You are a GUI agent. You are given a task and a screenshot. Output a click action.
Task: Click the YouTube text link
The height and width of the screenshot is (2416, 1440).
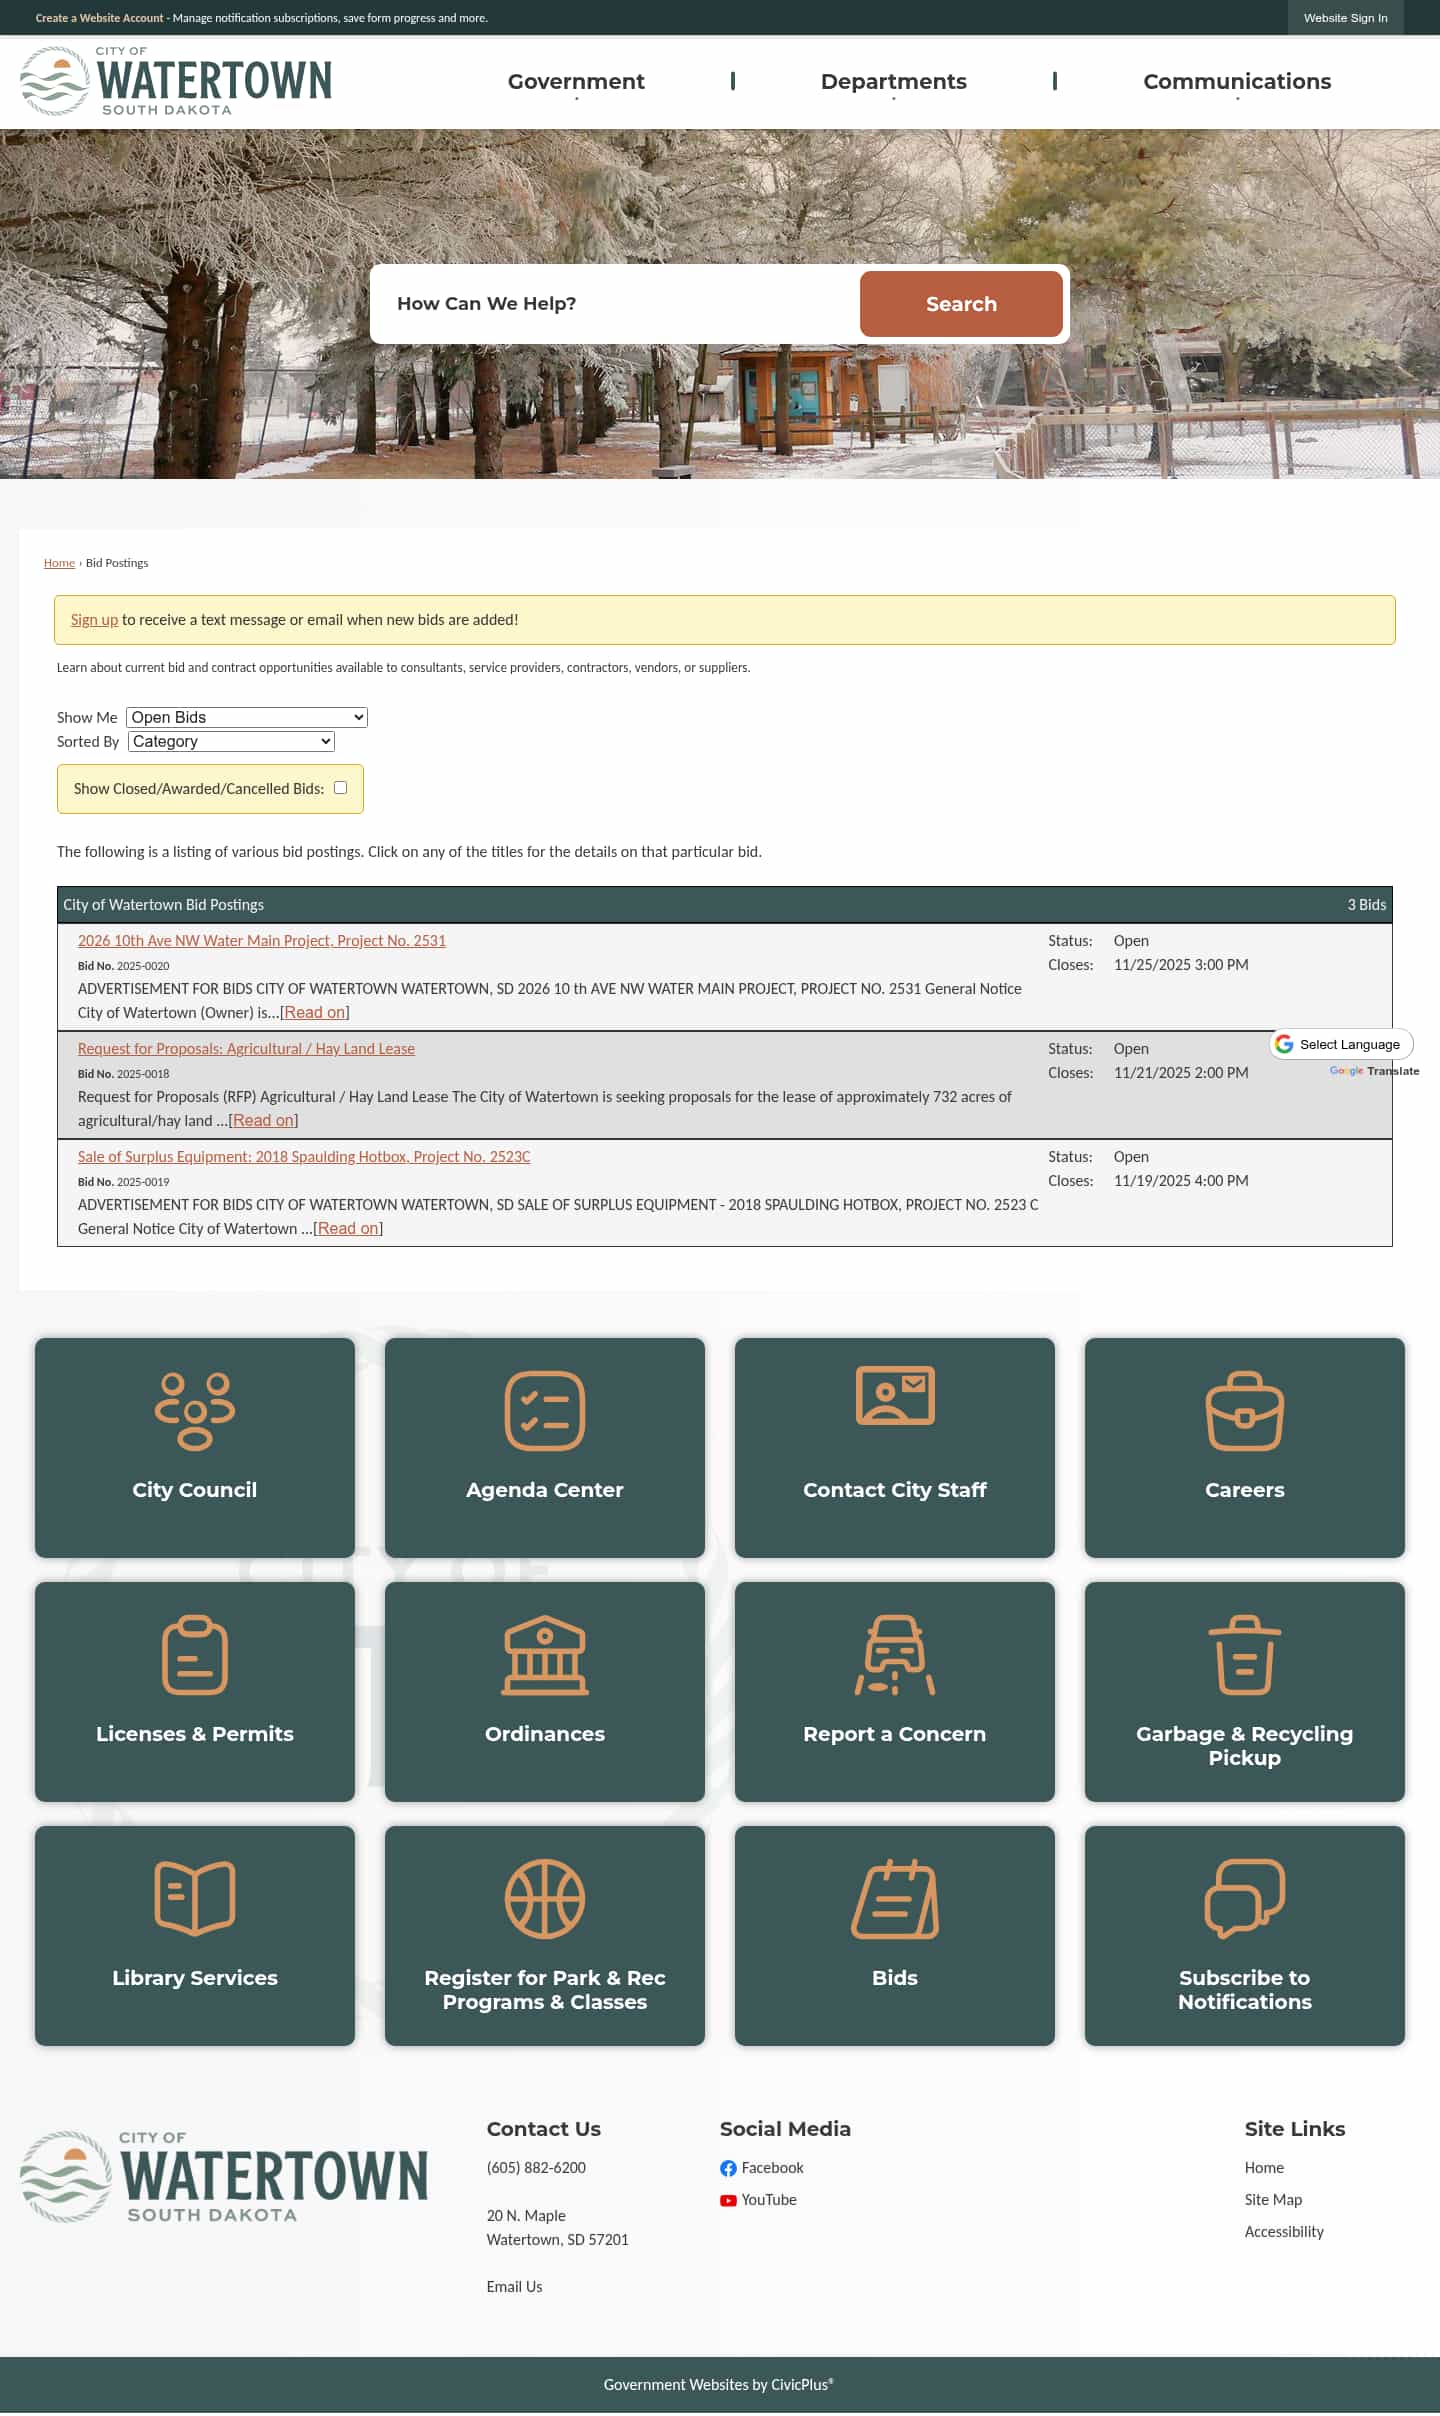coord(769,2200)
